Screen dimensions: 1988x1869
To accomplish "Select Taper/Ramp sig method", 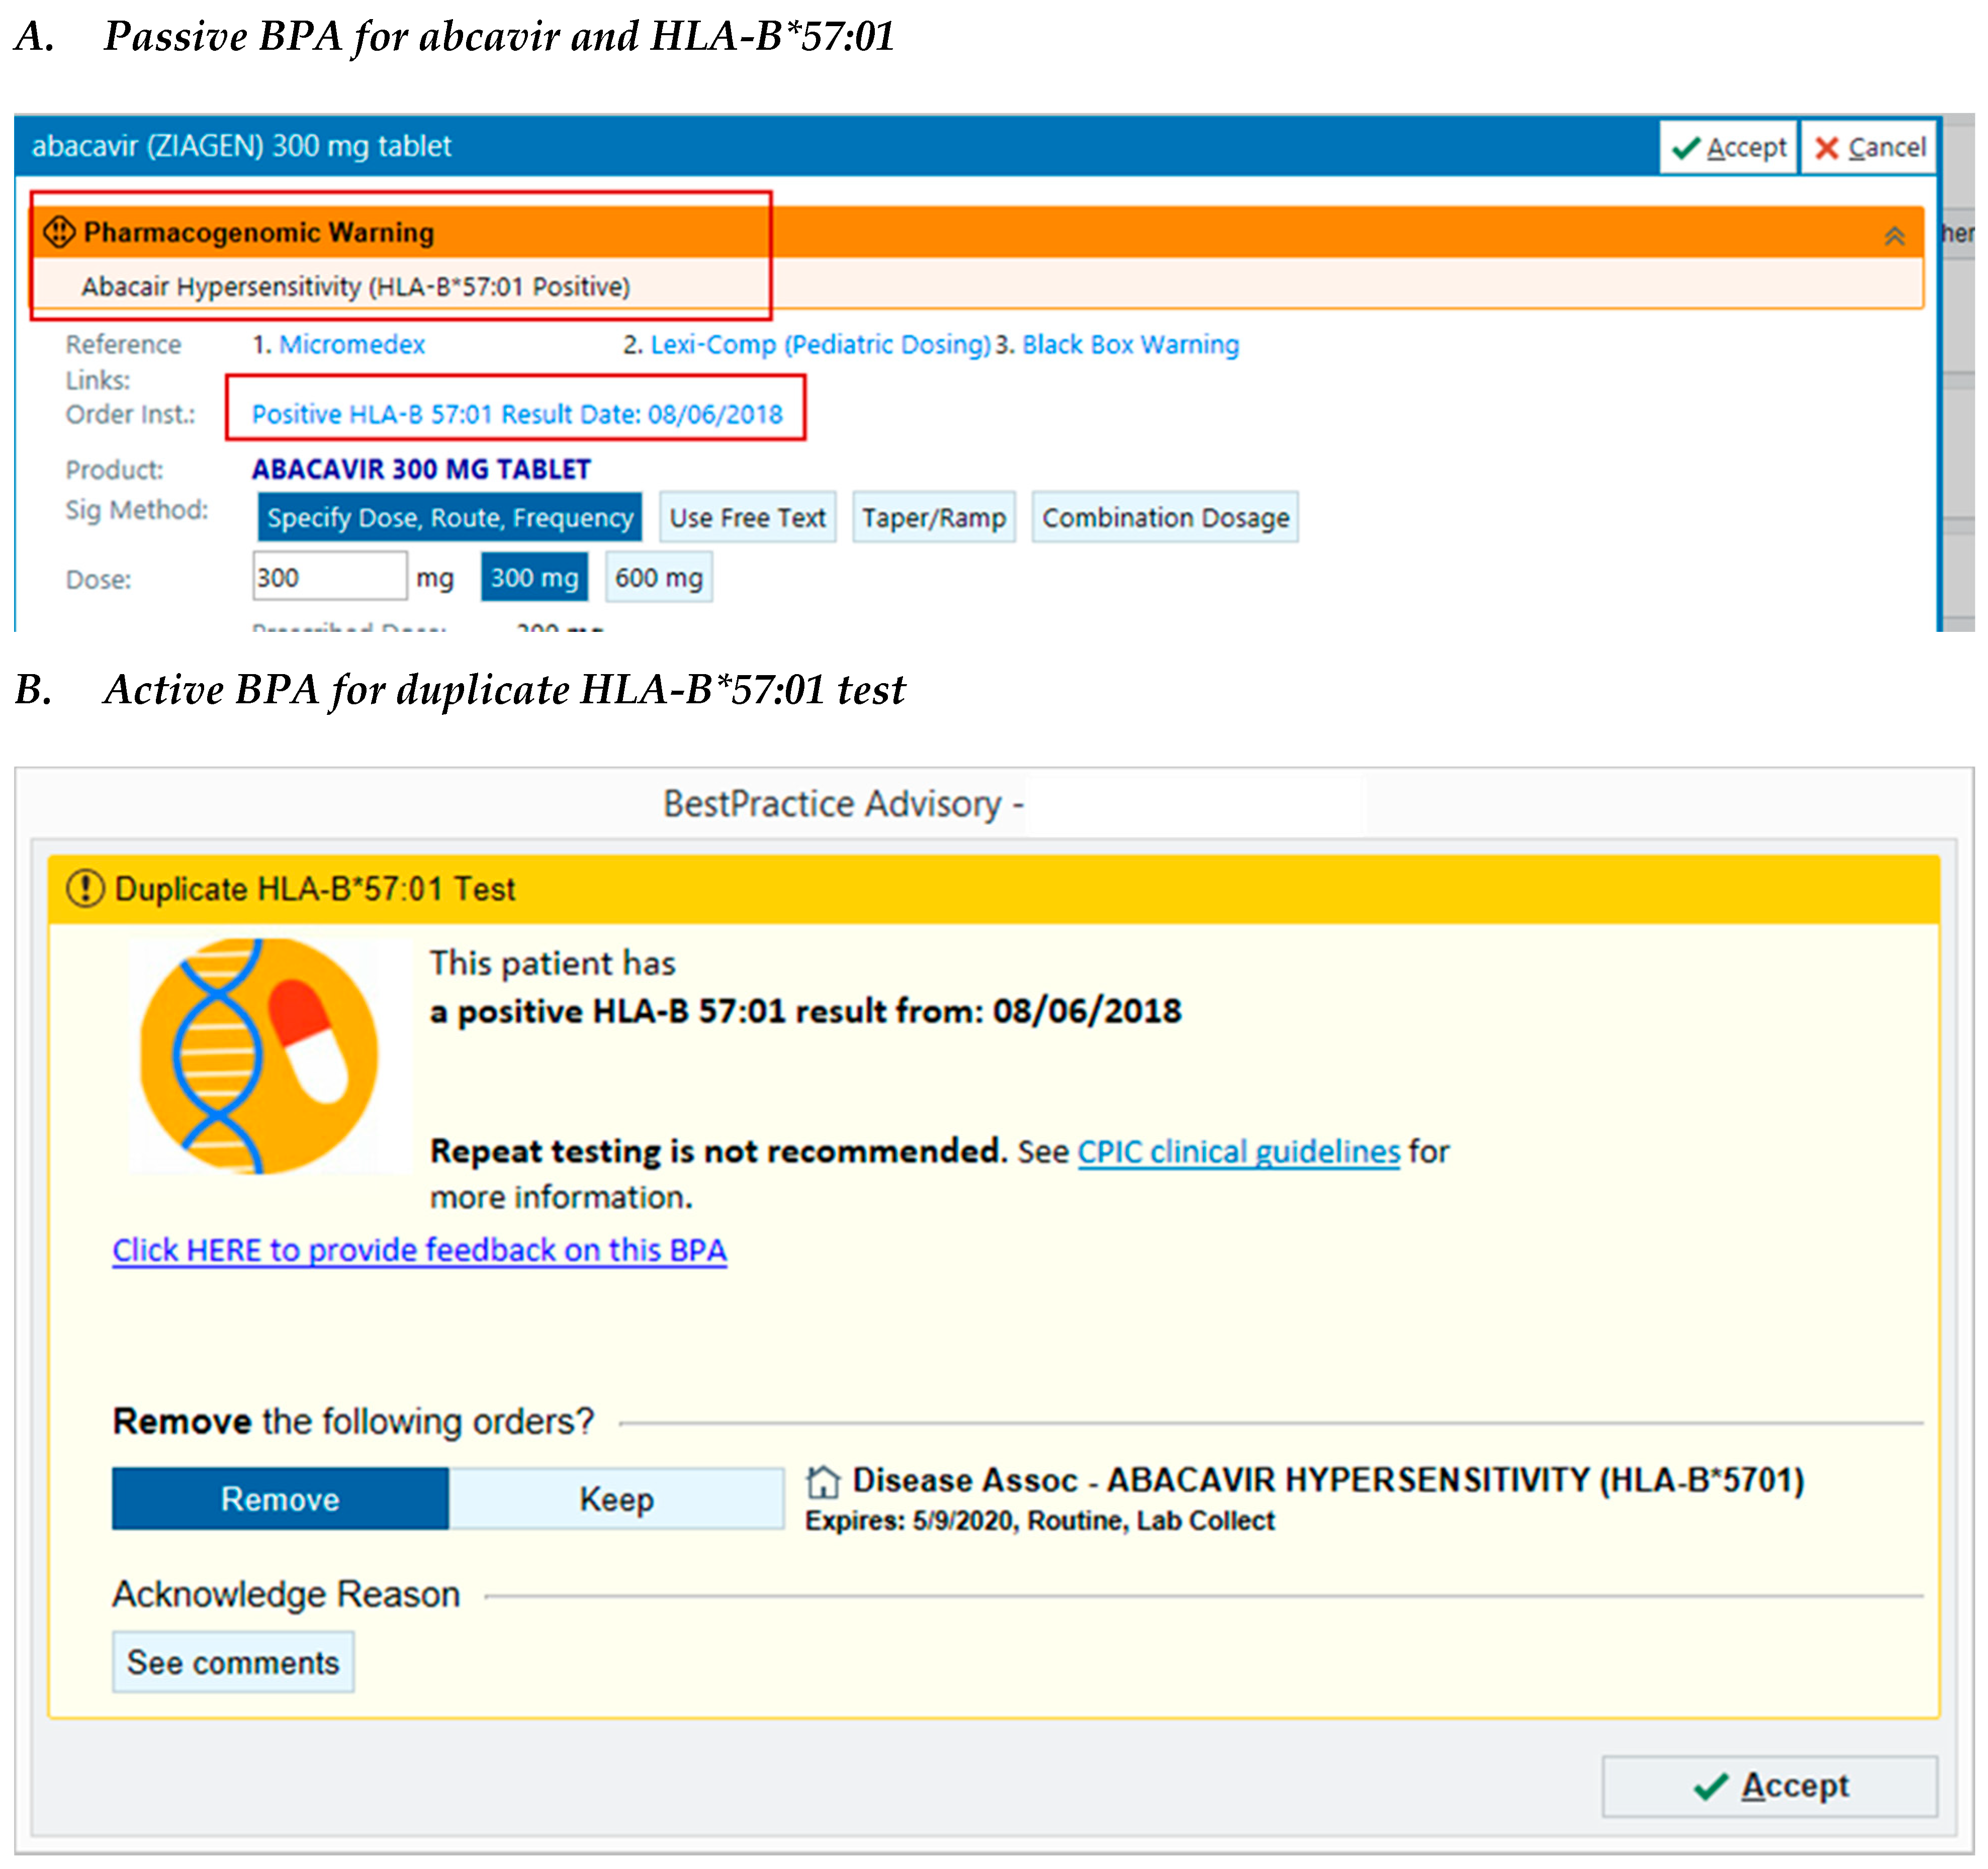I will 934,518.
